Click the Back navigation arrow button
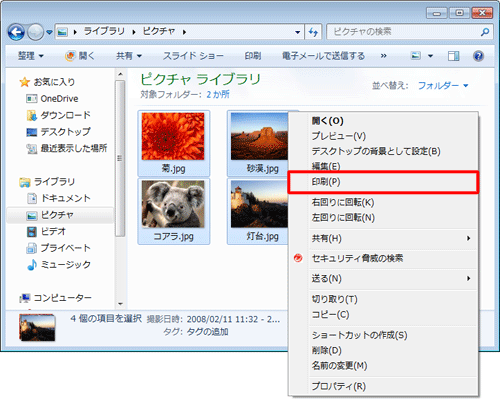 (16, 32)
